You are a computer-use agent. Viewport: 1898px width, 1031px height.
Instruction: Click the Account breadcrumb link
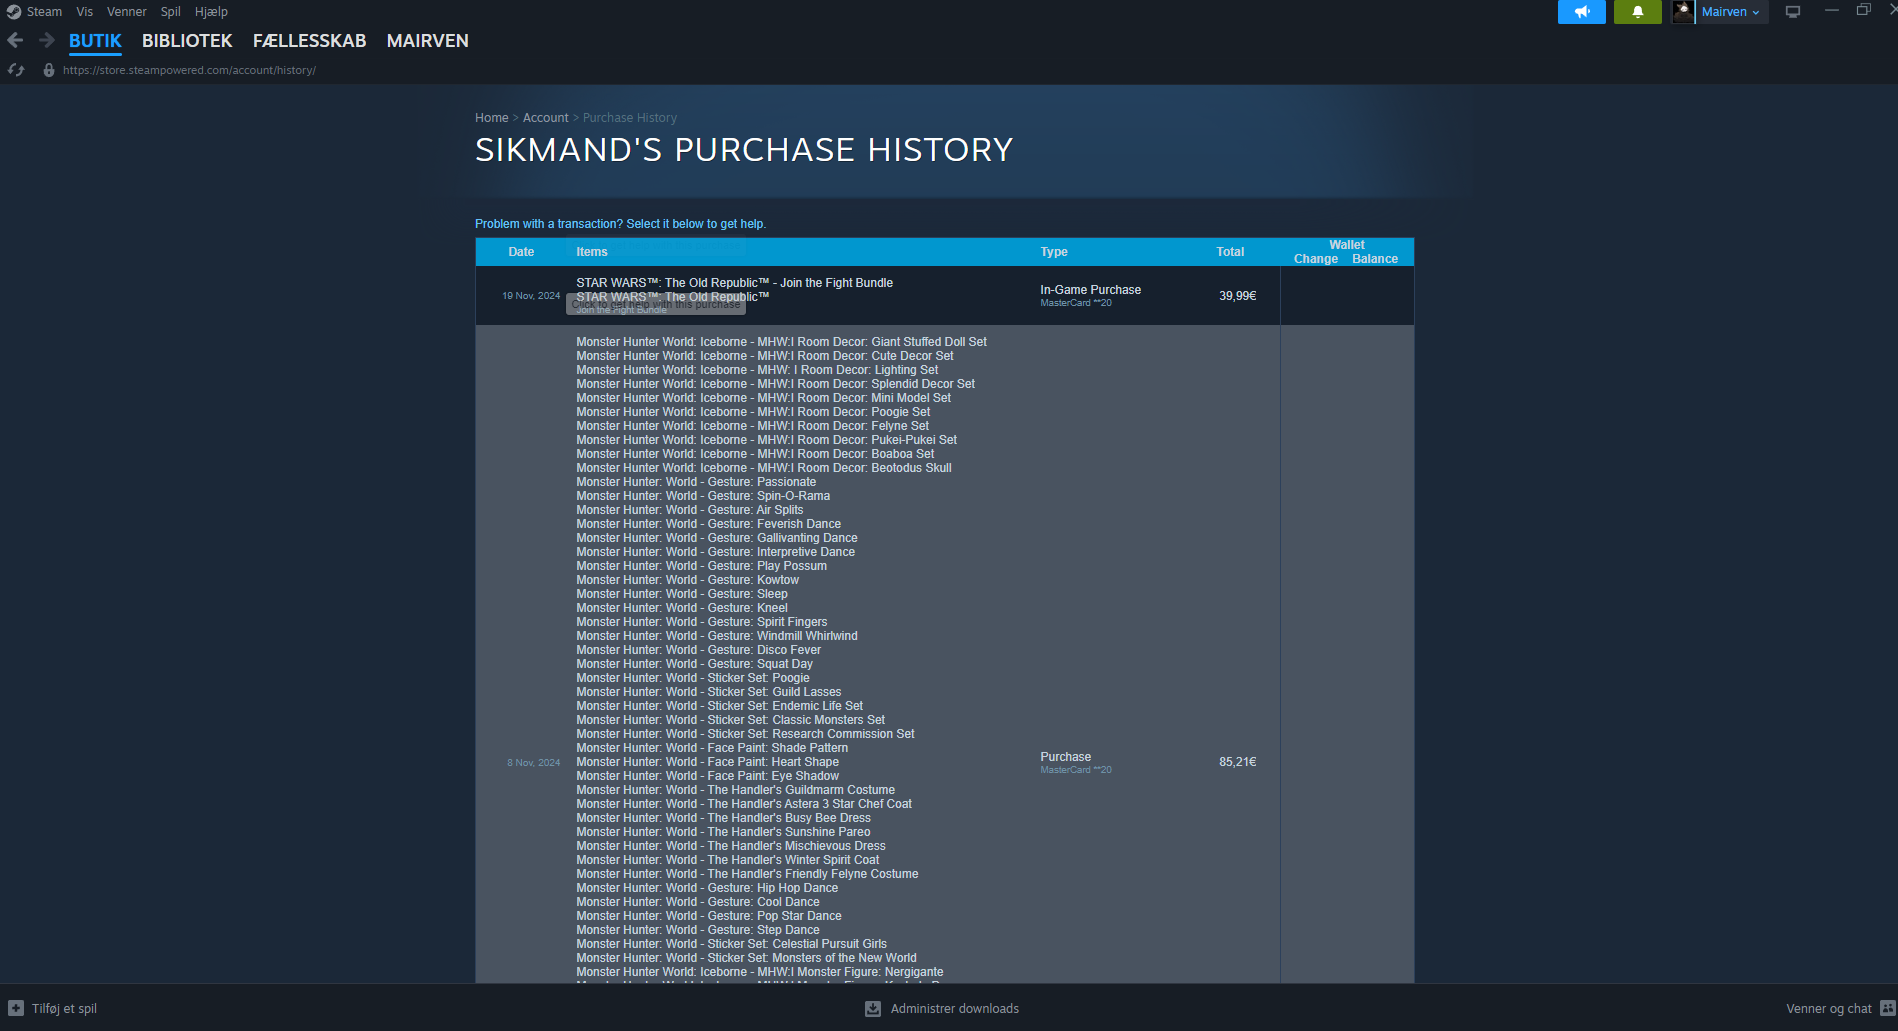[545, 118]
